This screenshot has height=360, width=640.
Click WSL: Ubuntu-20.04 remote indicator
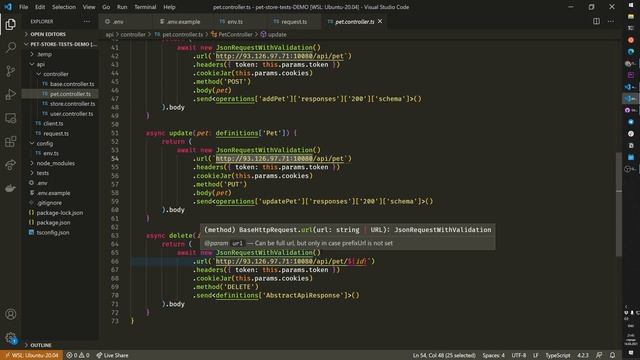tap(31, 355)
